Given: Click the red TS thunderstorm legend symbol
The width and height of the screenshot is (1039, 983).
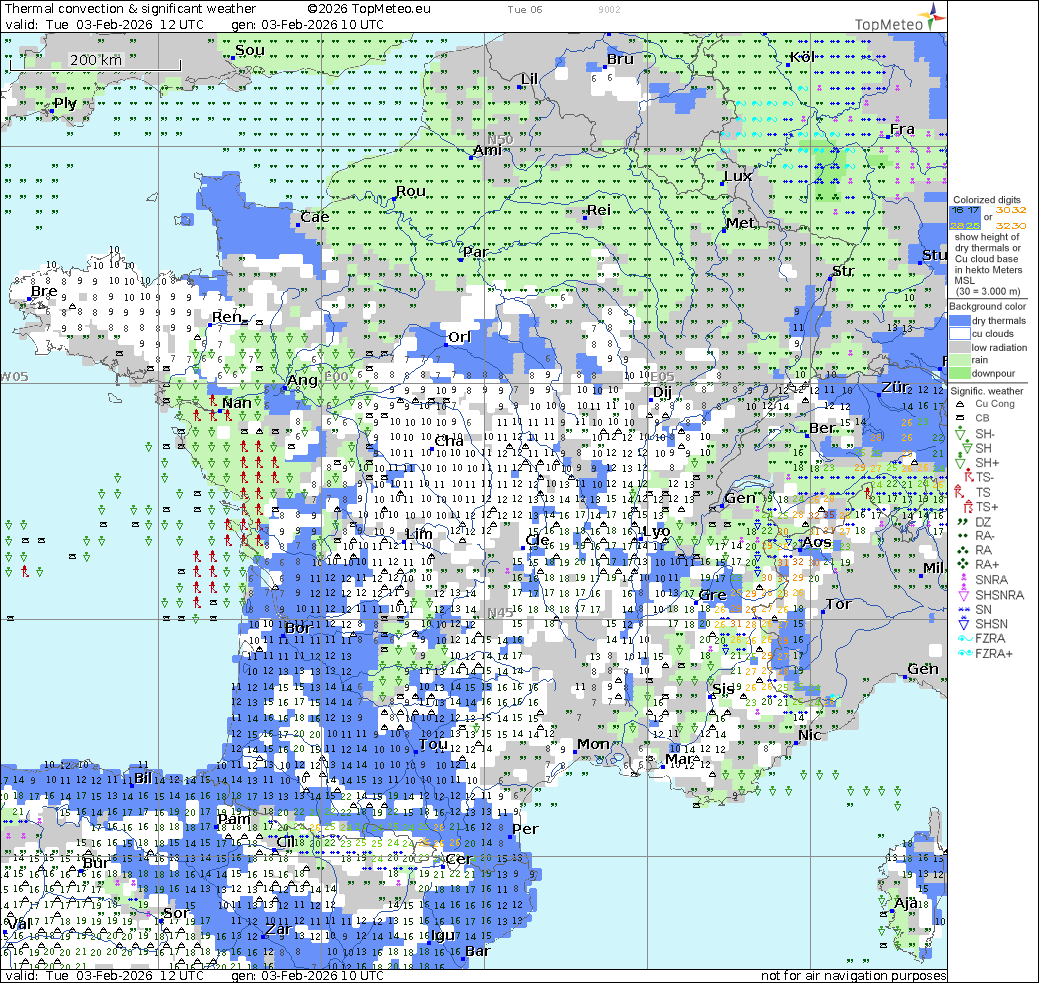Looking at the screenshot, I should click(958, 492).
